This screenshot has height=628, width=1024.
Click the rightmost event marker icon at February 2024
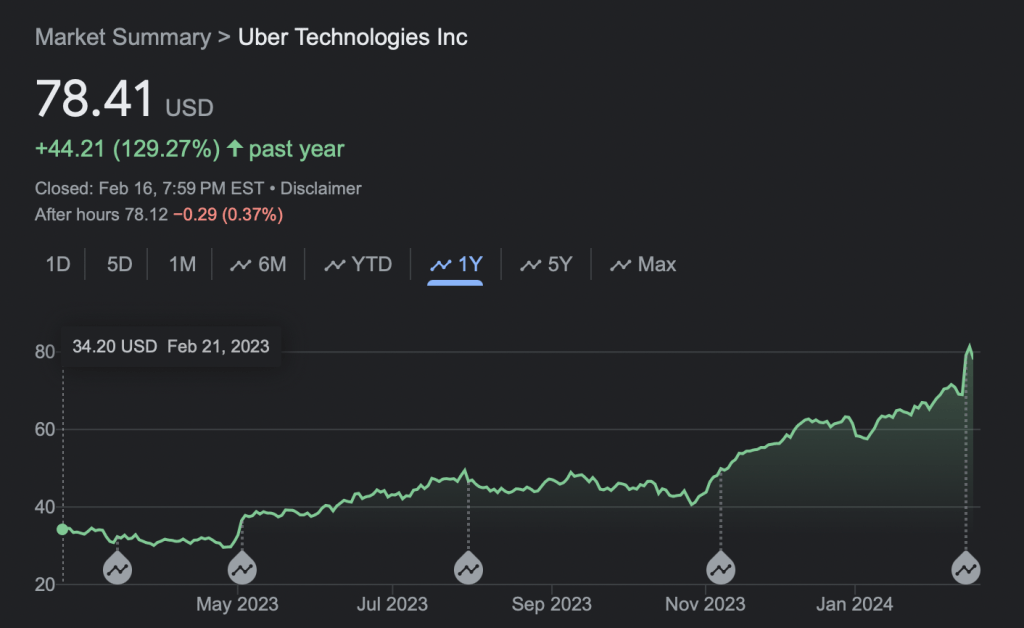click(x=966, y=569)
